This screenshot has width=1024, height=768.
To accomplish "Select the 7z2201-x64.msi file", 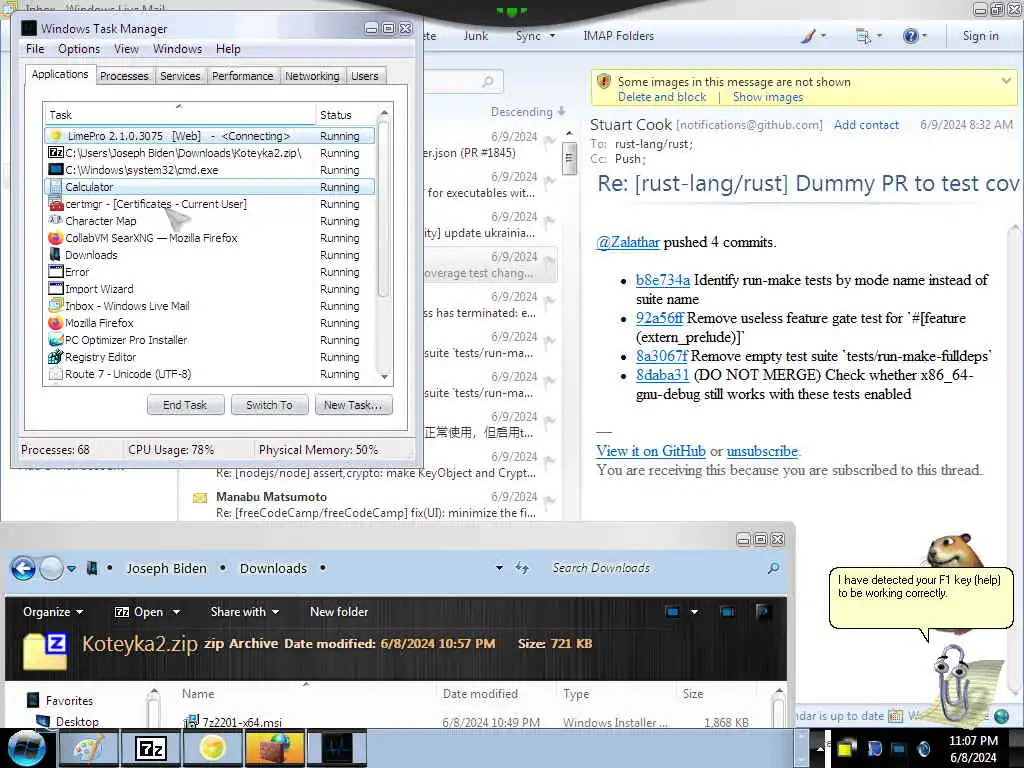I will (x=242, y=722).
